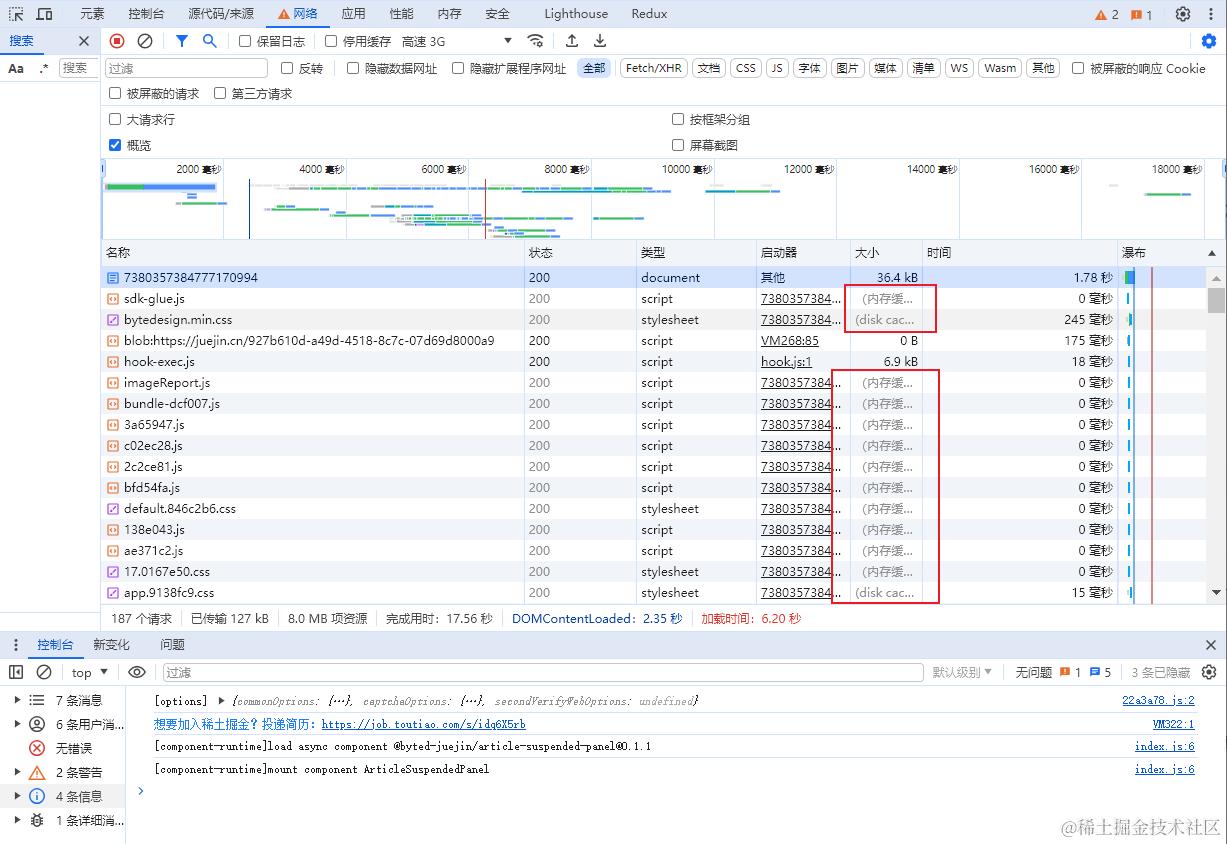Switch to Console tab in top bar

[147, 14]
